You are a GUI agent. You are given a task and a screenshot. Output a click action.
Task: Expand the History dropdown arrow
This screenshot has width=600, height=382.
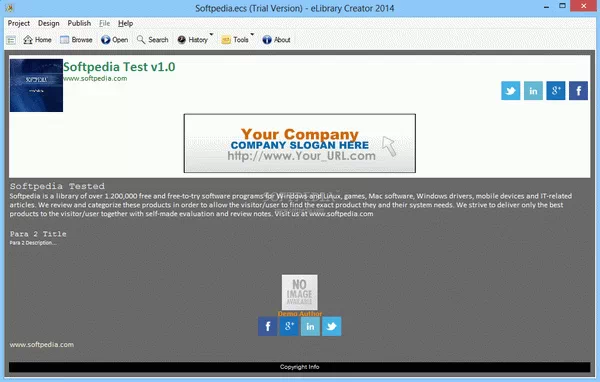[x=211, y=35]
